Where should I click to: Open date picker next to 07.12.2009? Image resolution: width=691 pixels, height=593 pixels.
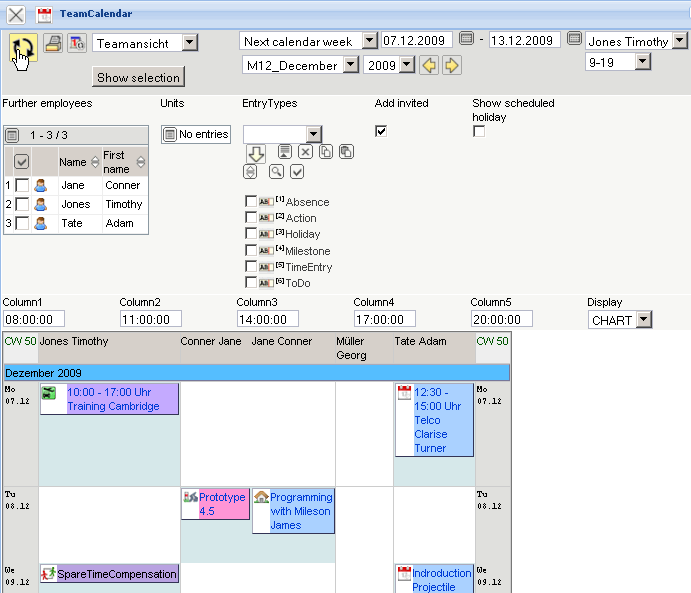coord(466,40)
